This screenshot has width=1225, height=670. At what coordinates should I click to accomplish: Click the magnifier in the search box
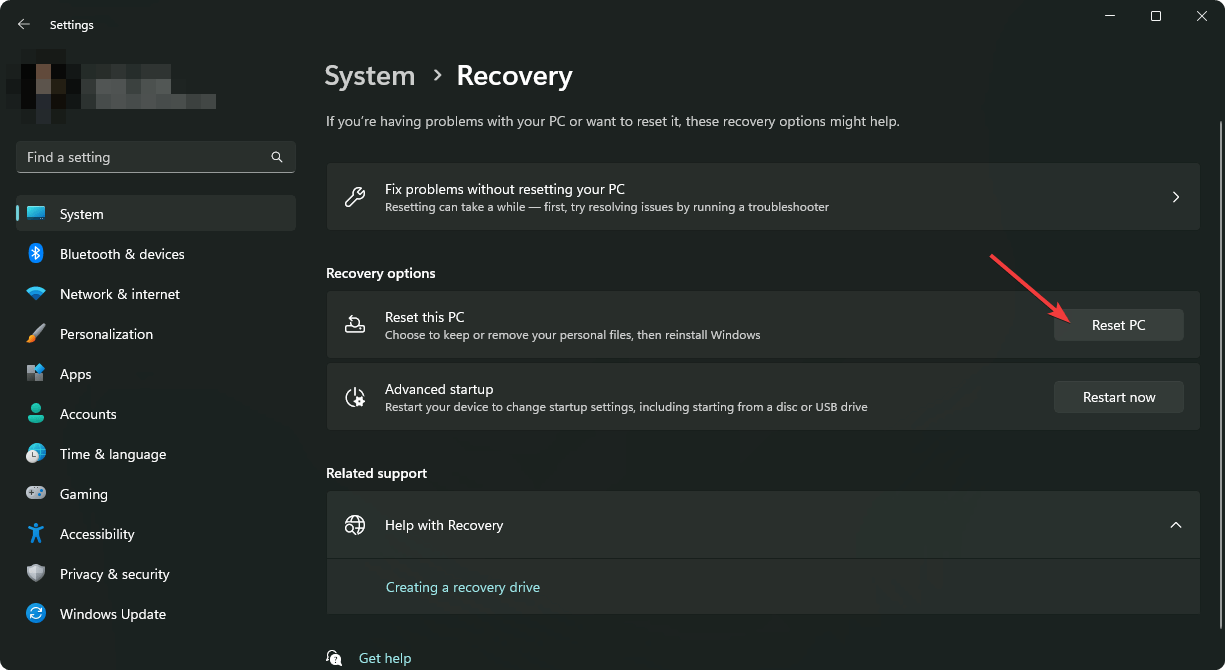tap(276, 157)
